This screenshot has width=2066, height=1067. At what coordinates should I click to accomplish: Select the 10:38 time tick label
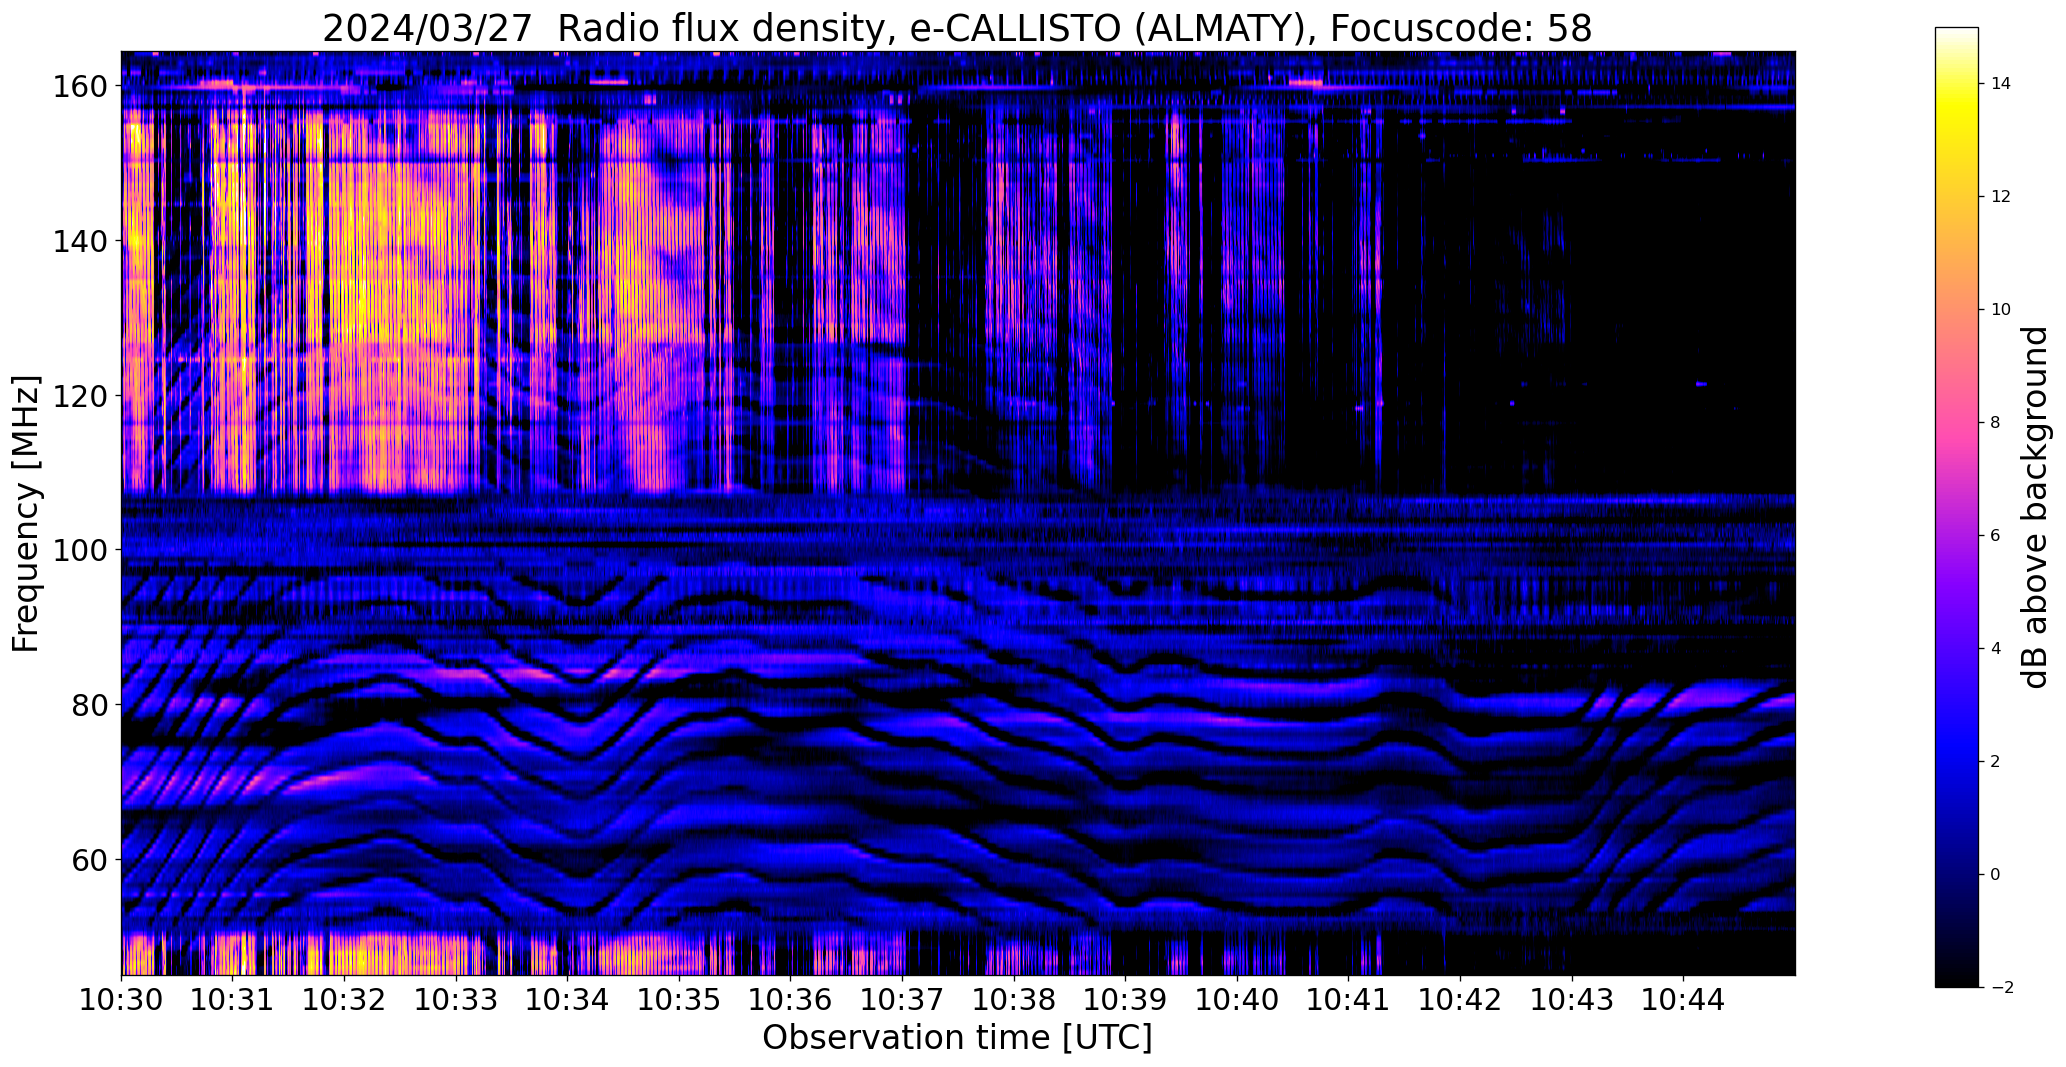(1014, 1000)
